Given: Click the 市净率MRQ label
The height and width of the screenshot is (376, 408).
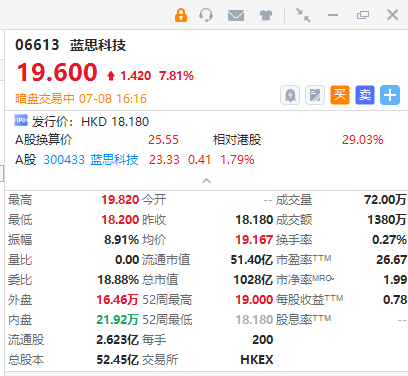Looking at the screenshot, I should (x=305, y=279).
